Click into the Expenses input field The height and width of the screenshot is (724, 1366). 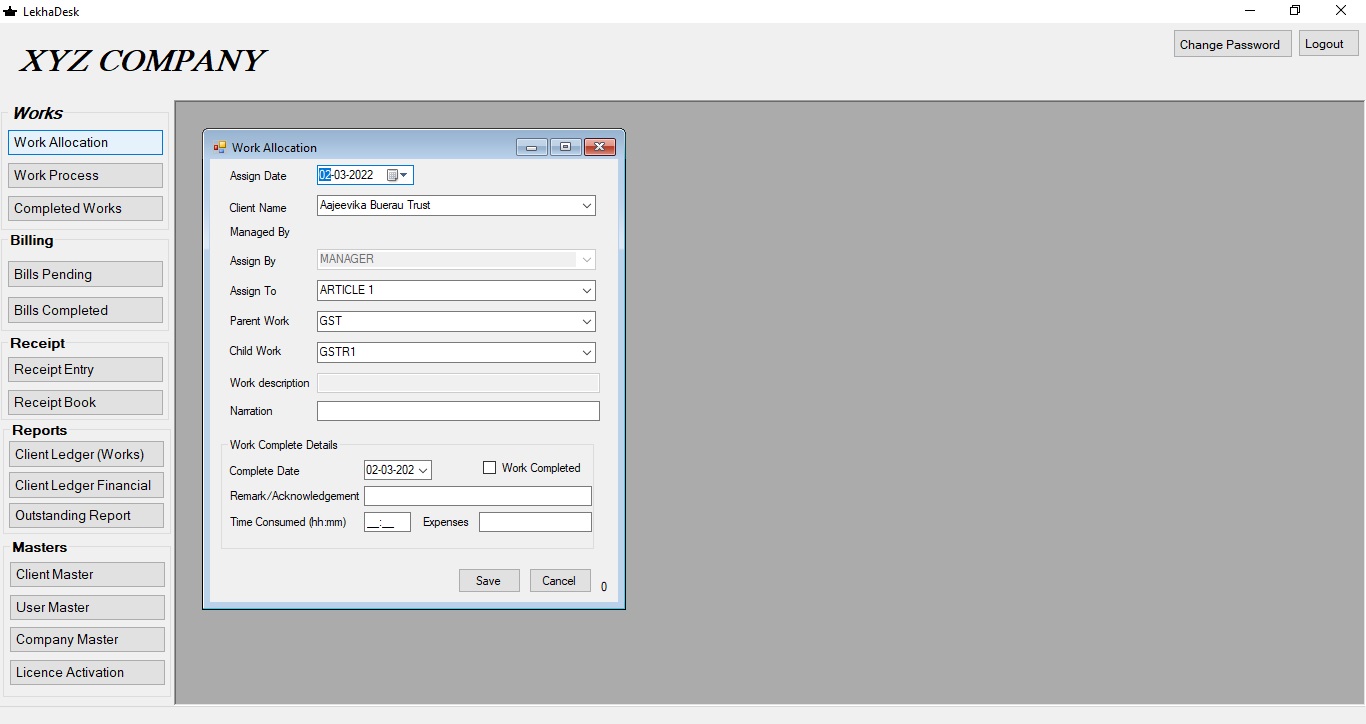click(535, 522)
